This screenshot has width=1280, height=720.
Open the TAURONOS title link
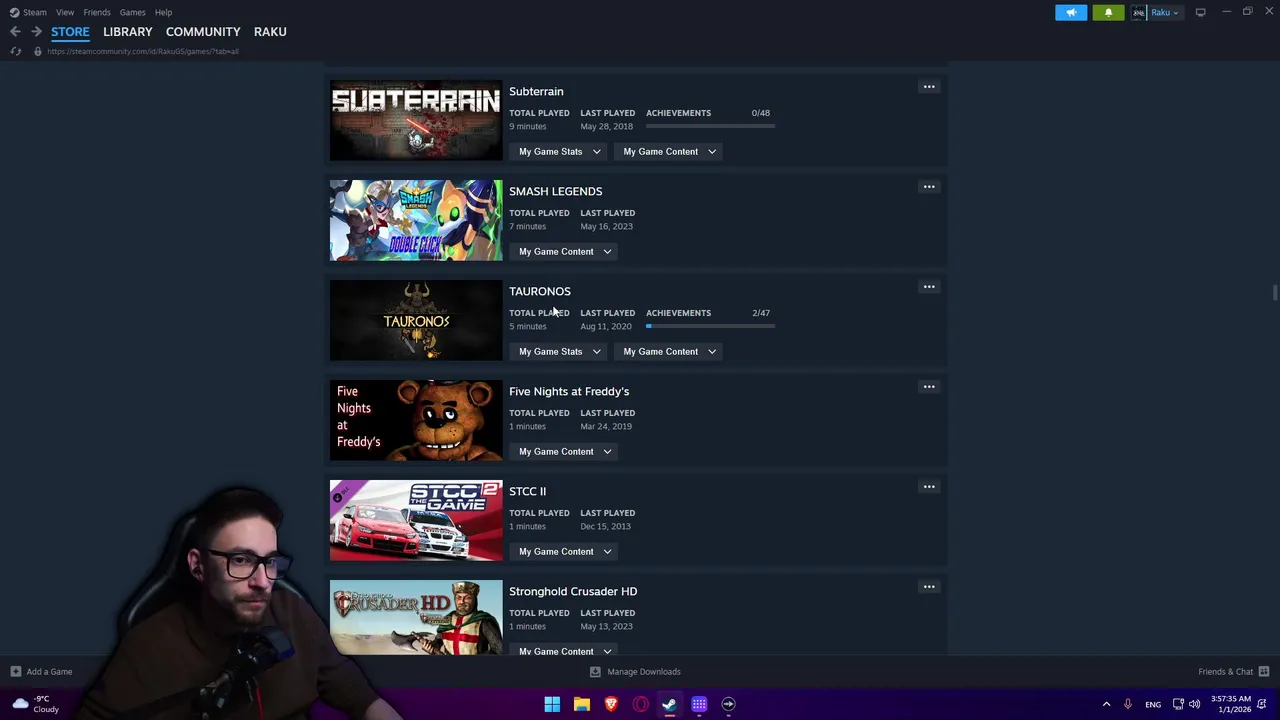[x=540, y=291]
